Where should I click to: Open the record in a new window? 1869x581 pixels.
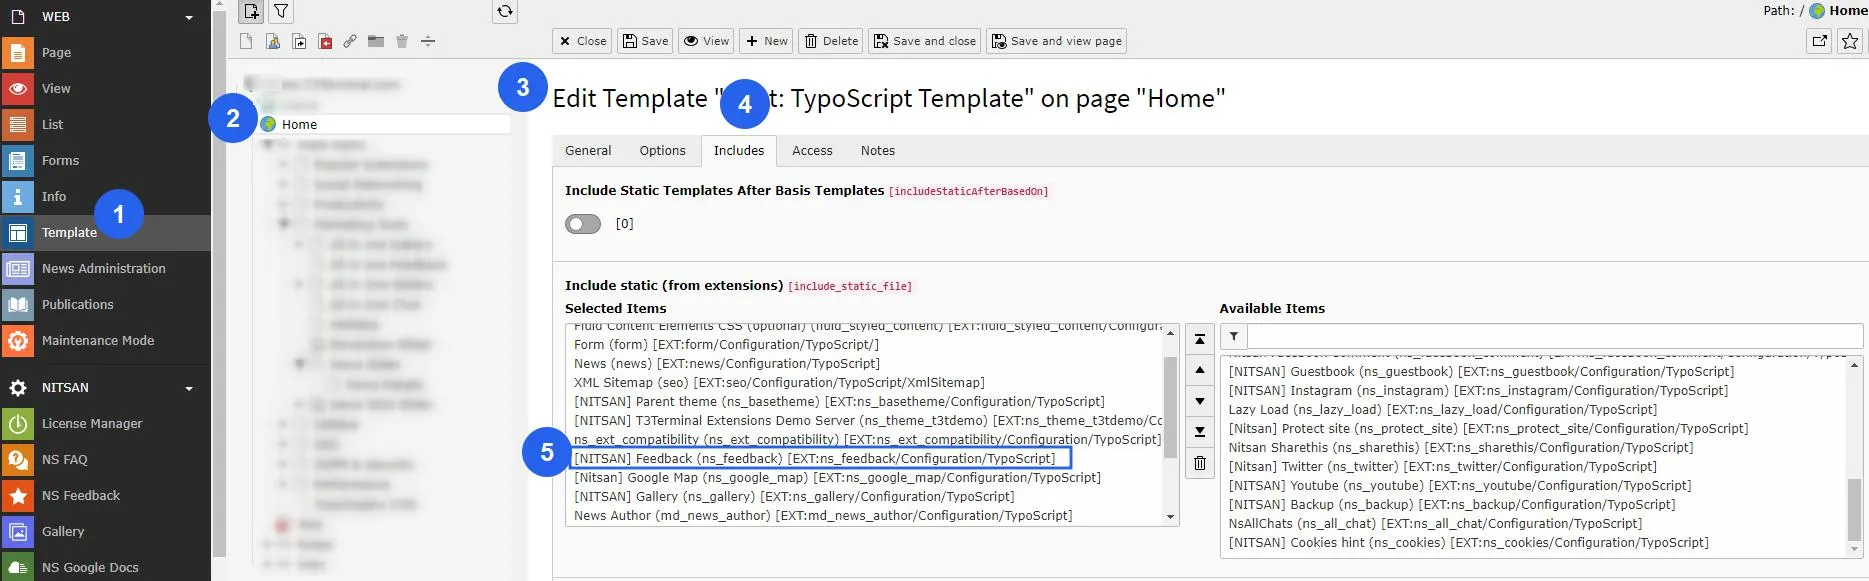pyautogui.click(x=1820, y=41)
